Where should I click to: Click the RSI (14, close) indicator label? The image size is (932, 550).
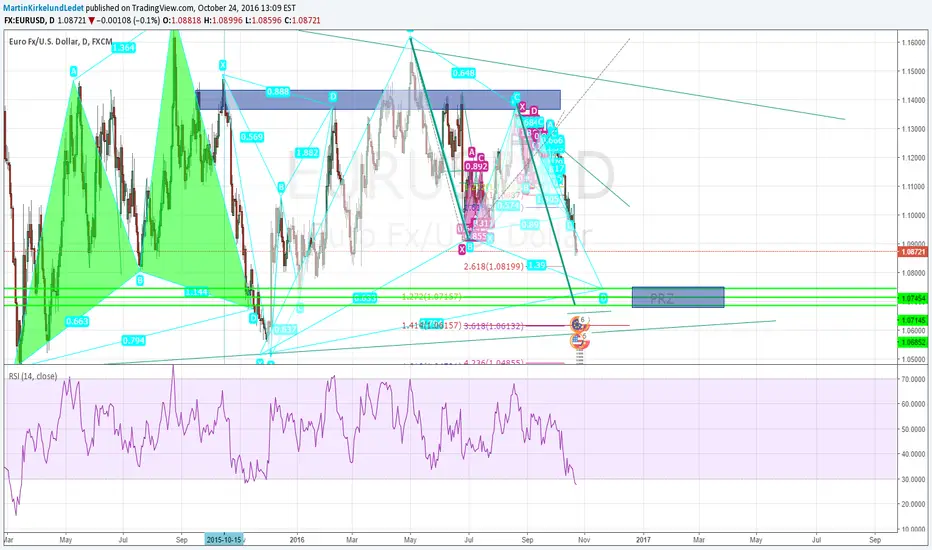click(33, 376)
